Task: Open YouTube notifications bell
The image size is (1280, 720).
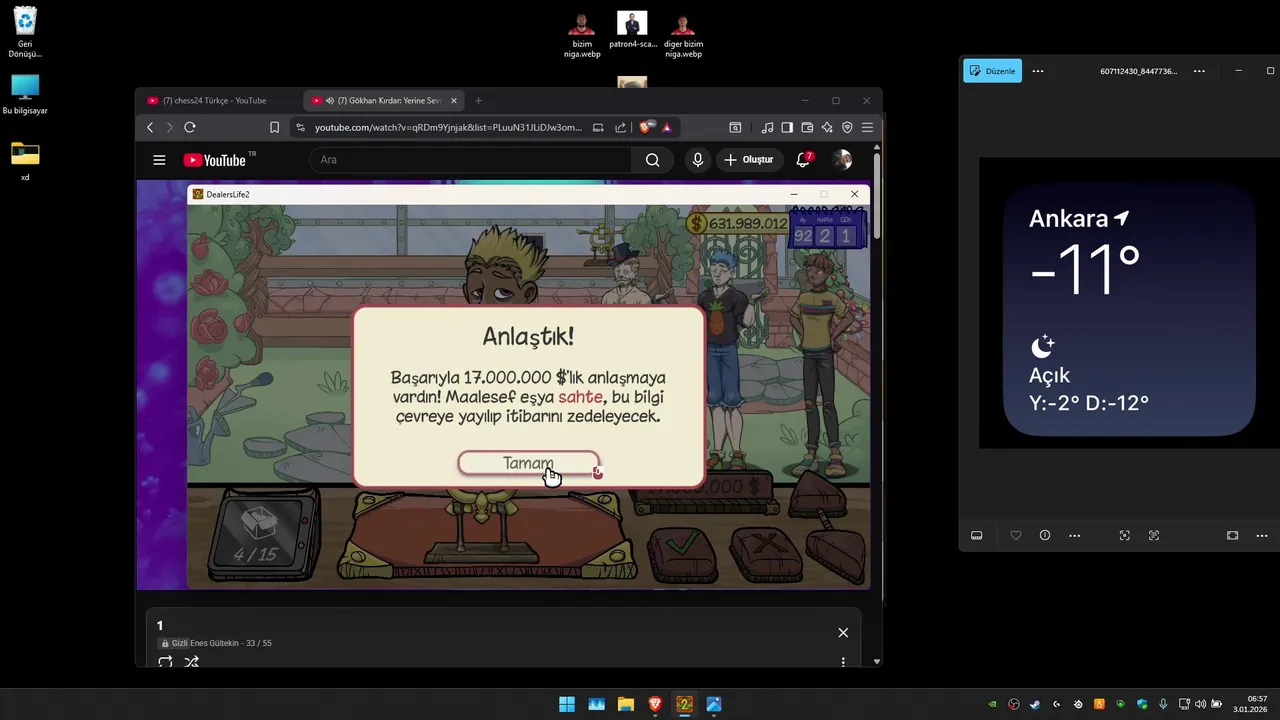Action: tap(803, 160)
